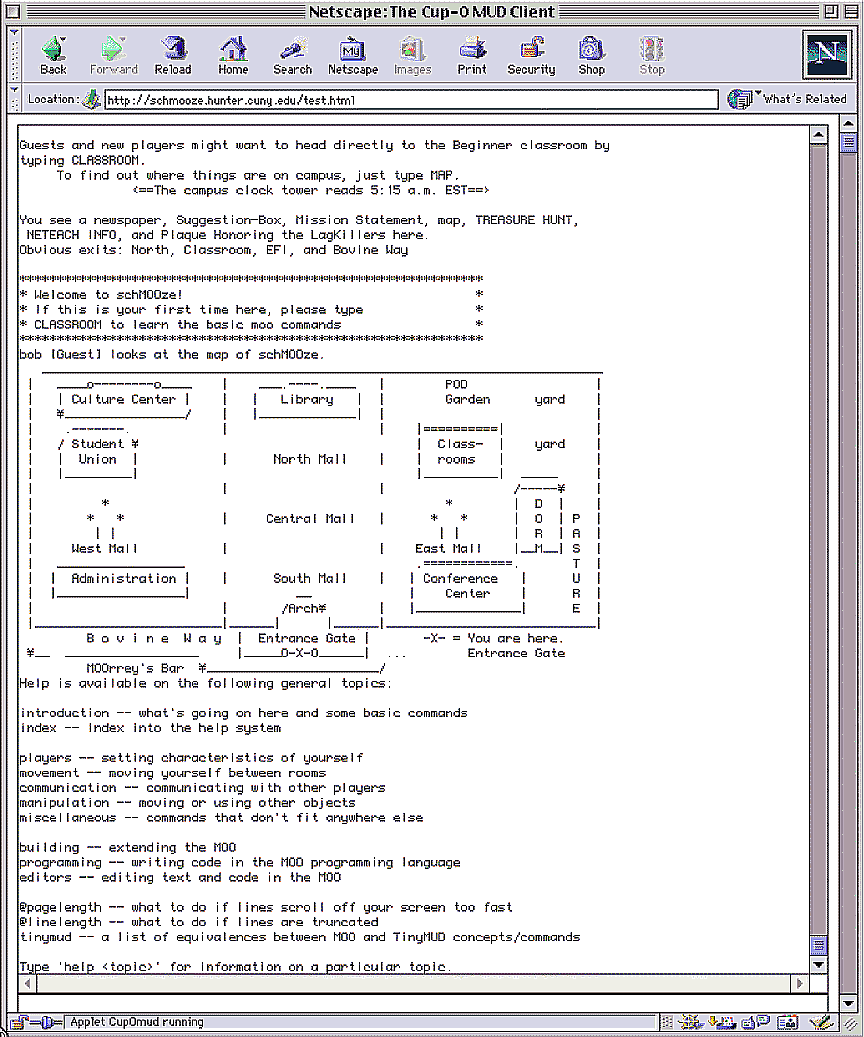The image size is (864, 1037).
Task: Click the Shop toolbar button
Action: (x=591, y=56)
